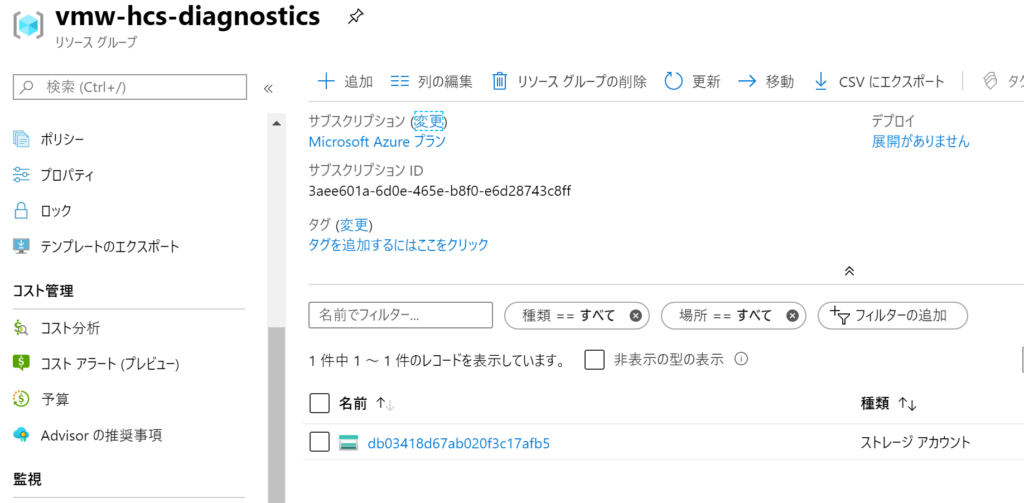Click the 更新 refresh icon

click(x=673, y=82)
